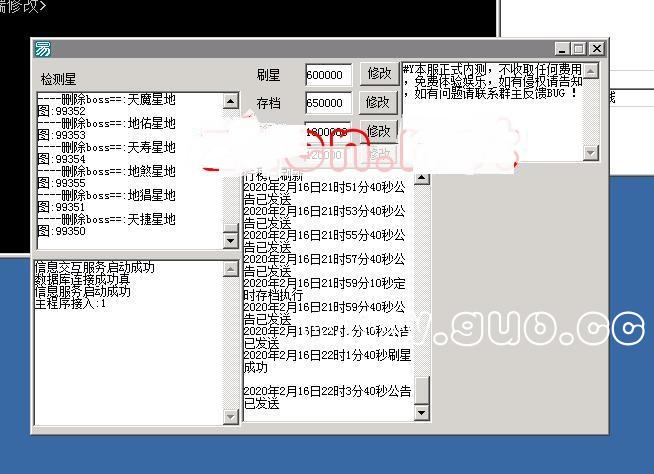Click up arrow in service status log
This screenshot has width=654, height=474.
(x=231, y=268)
